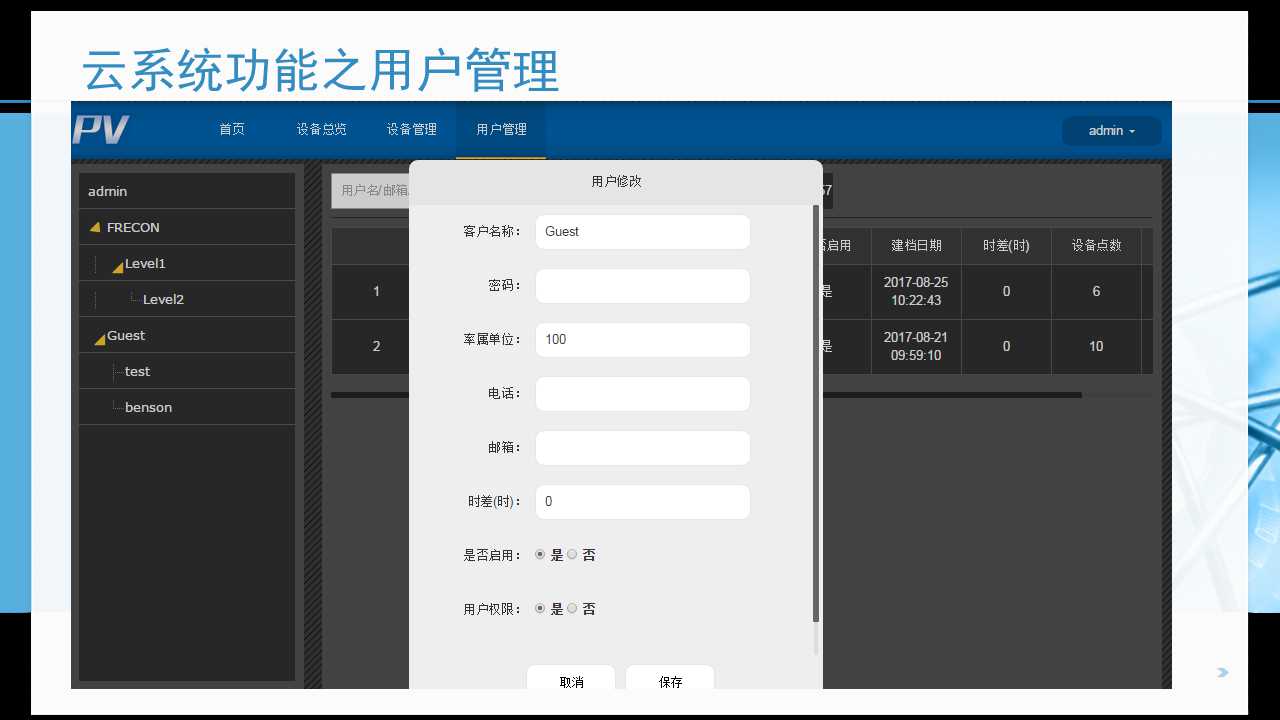Select the 'benson' user in the sidebar tree

pyautogui.click(x=148, y=407)
